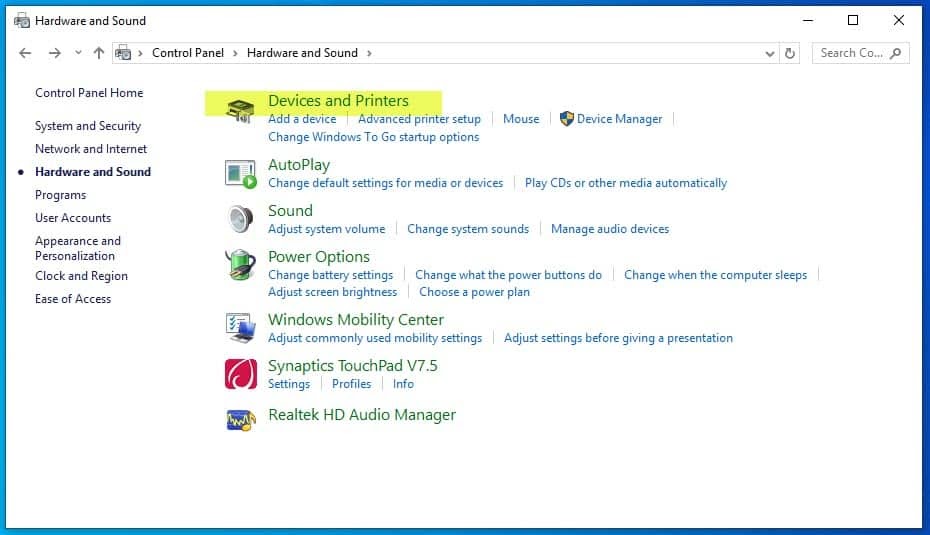
Task: Click Adjust screen brightness
Action: [333, 292]
